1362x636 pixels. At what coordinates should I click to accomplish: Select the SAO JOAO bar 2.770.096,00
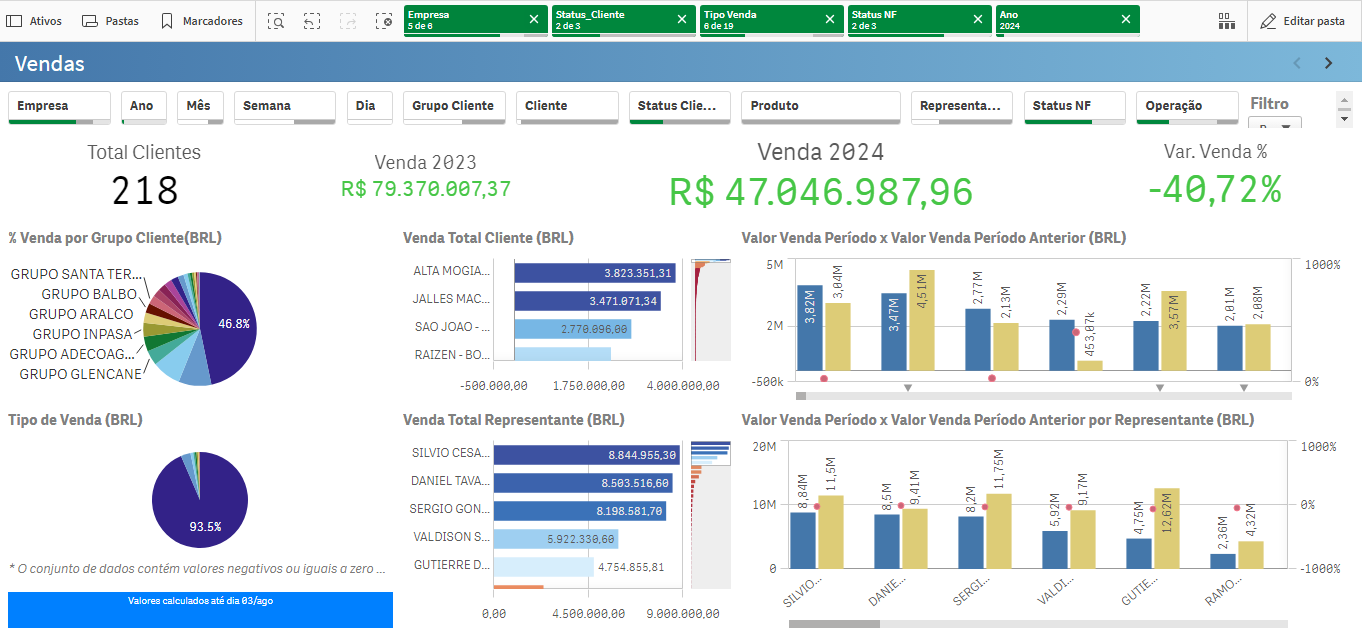click(x=573, y=328)
